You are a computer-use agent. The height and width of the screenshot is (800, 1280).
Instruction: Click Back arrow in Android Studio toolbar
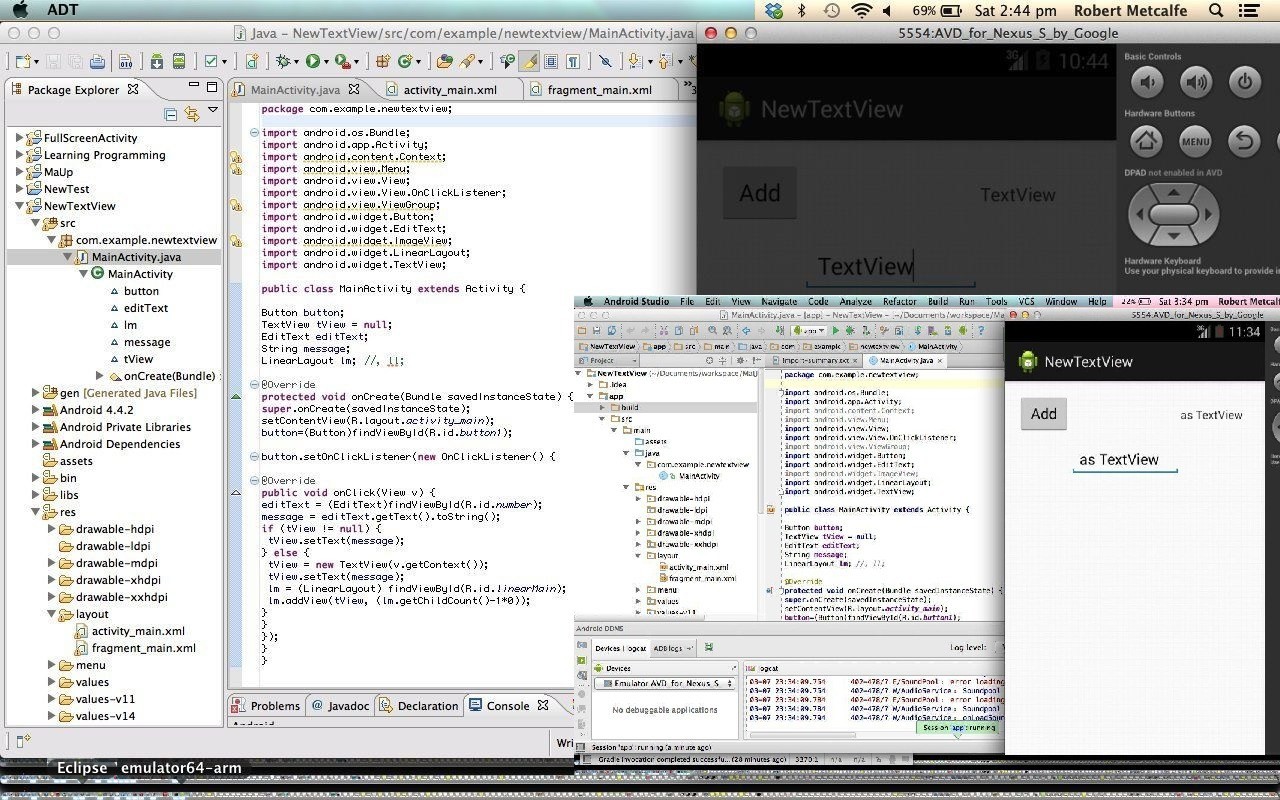click(746, 330)
